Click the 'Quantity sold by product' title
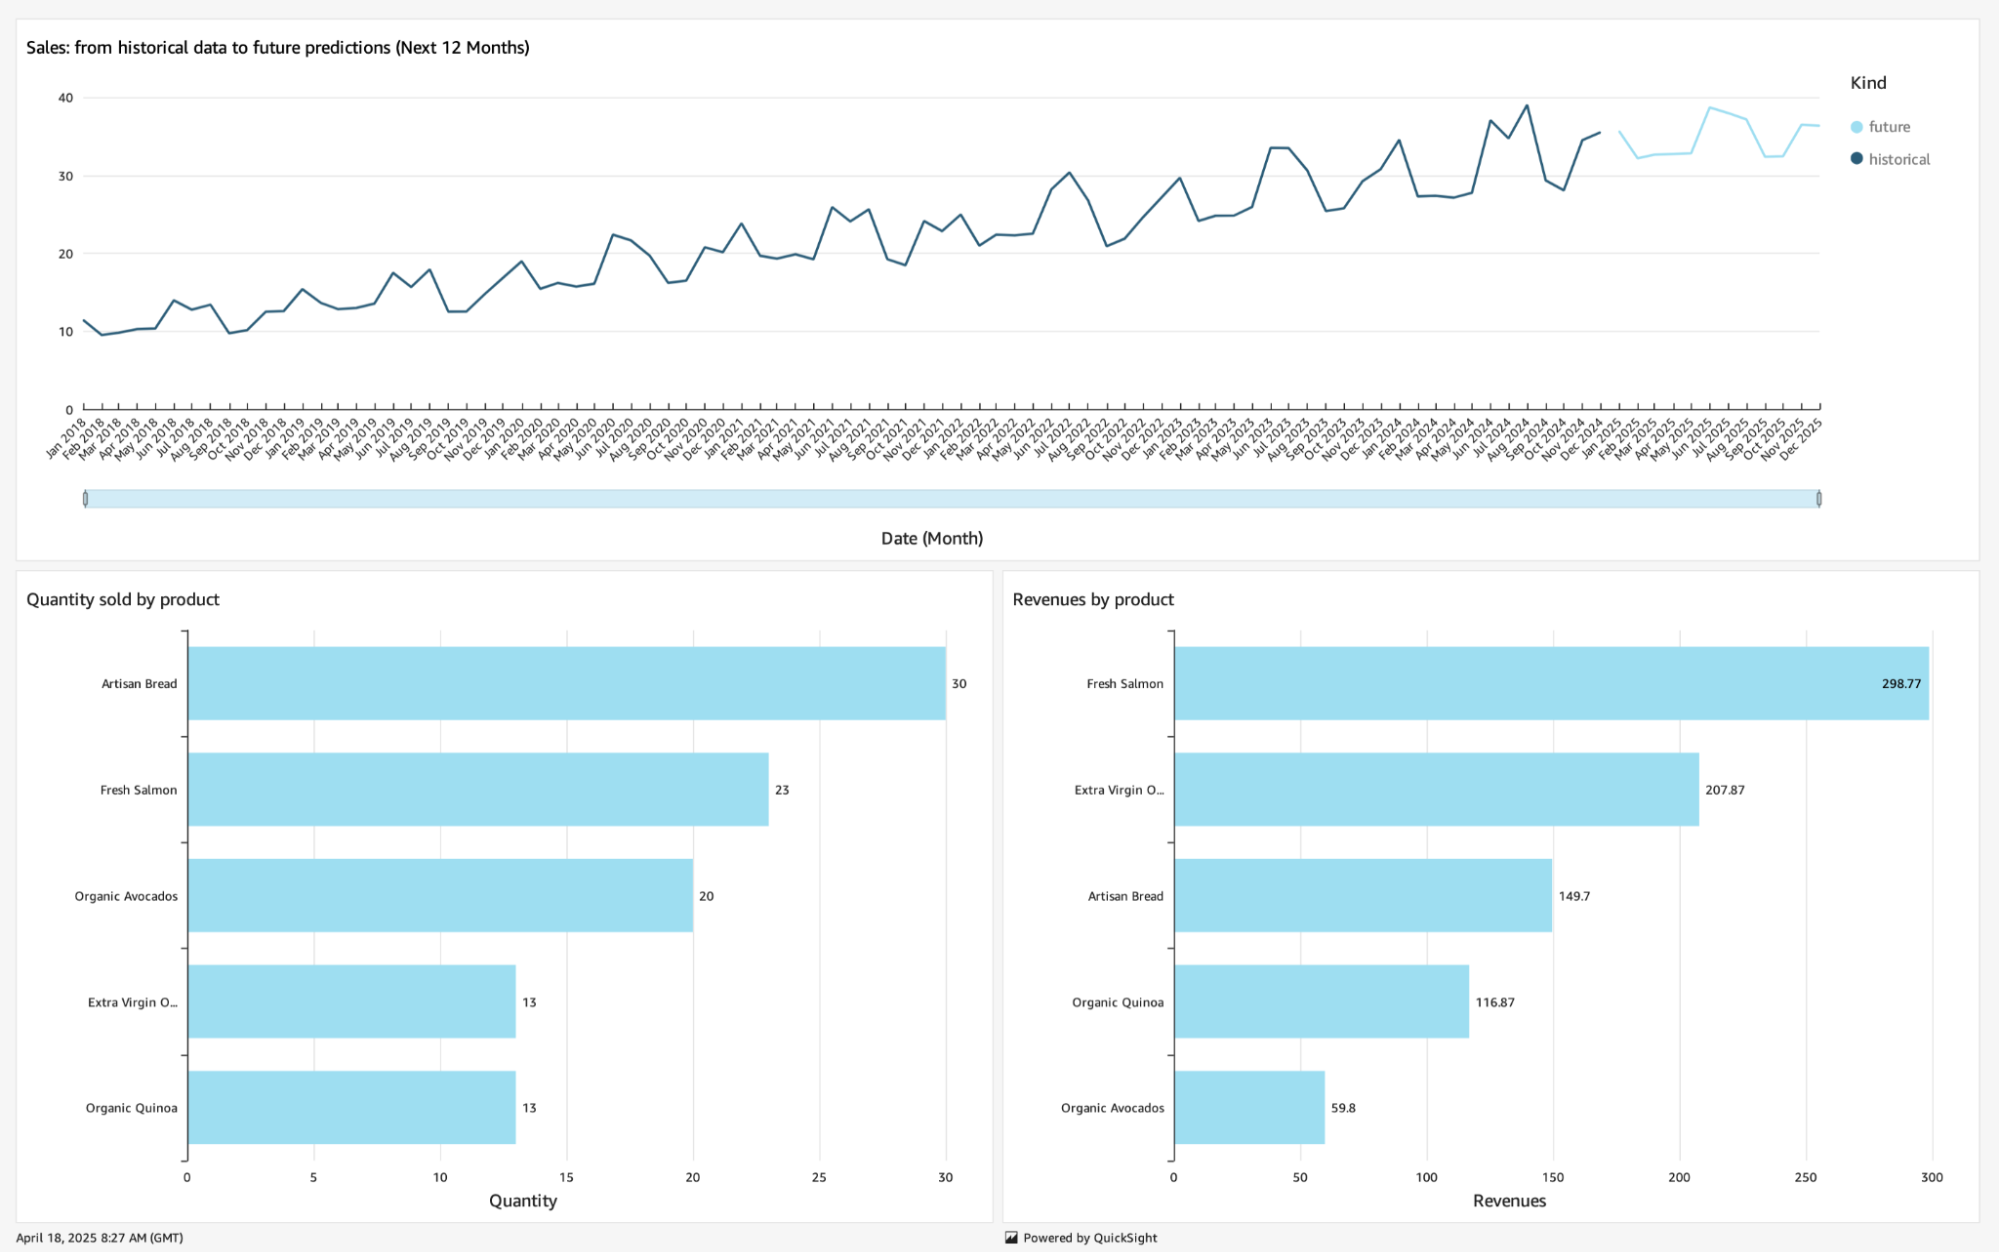 pyautogui.click(x=123, y=599)
